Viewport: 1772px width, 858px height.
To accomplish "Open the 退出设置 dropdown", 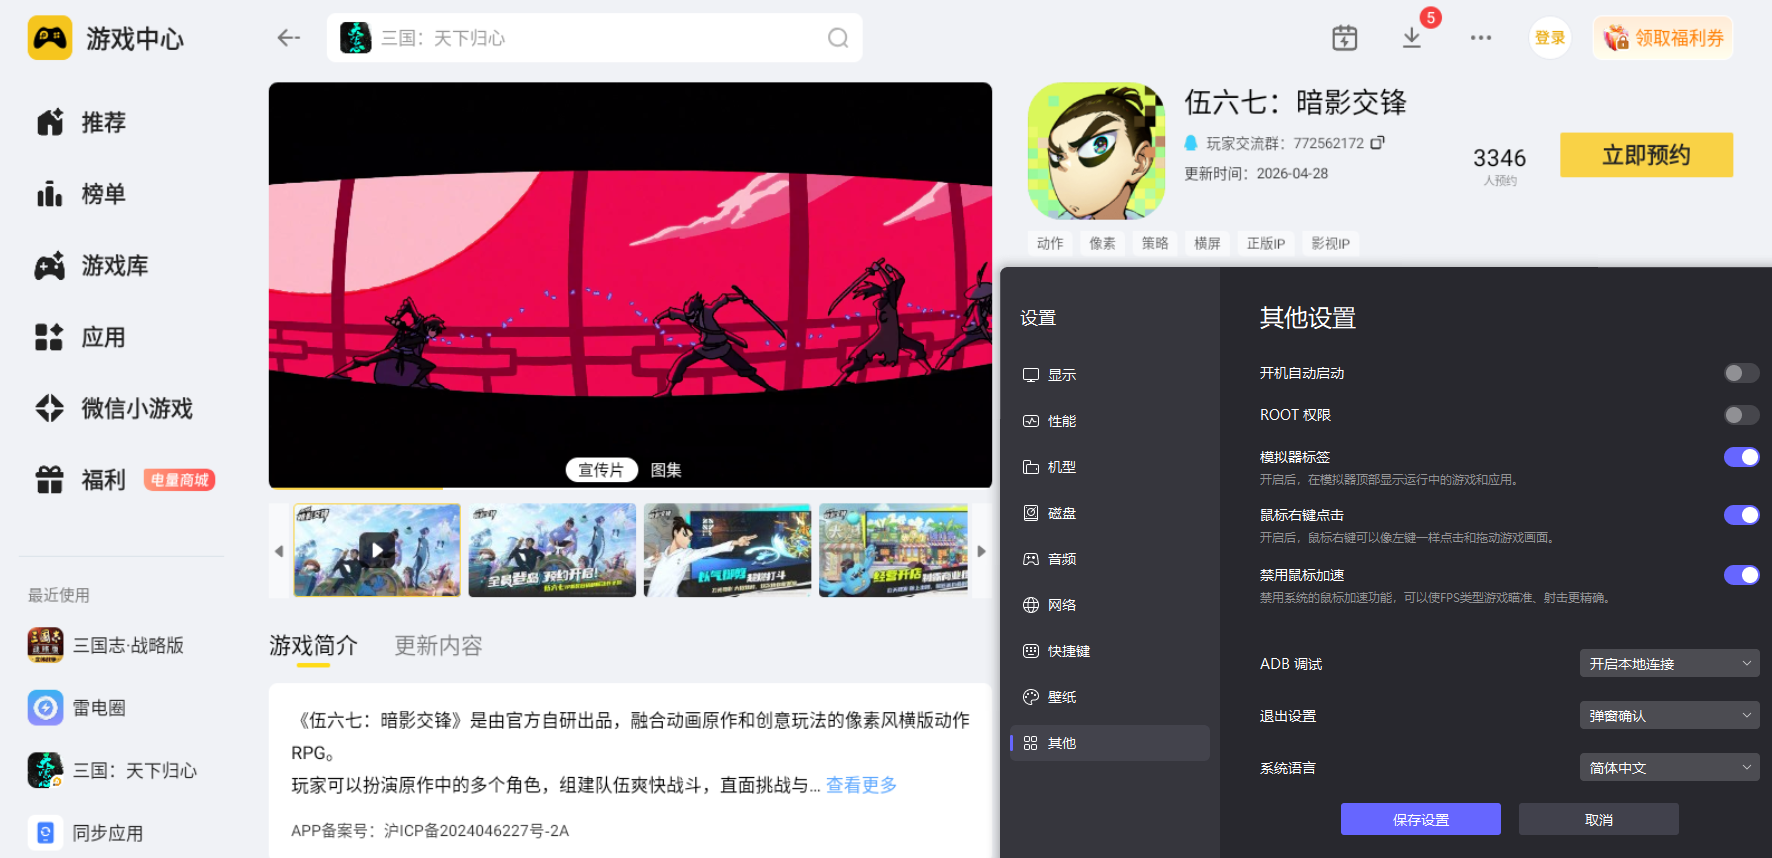I will 1669,715.
